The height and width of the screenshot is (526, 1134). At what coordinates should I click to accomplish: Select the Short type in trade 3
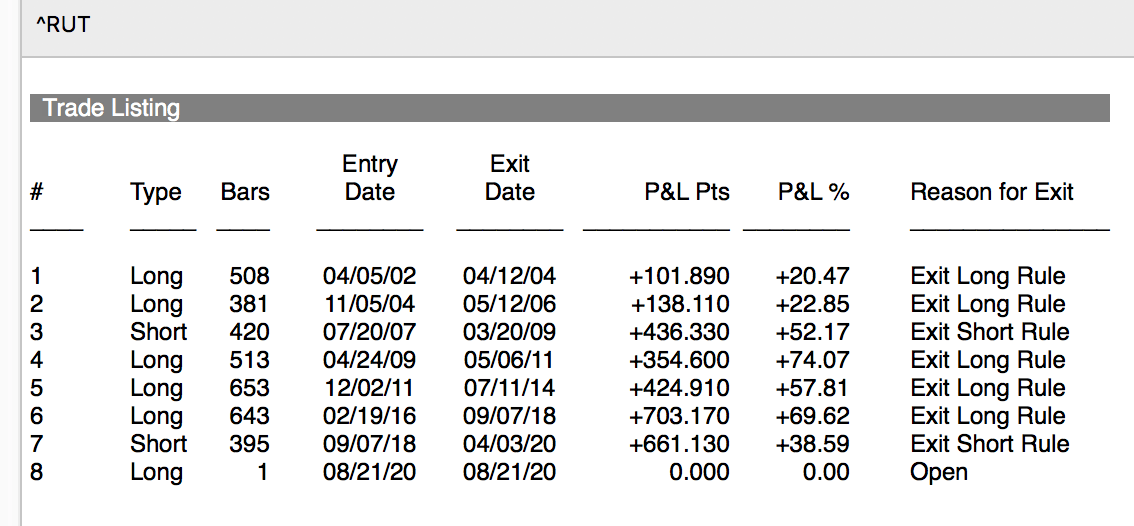158,332
